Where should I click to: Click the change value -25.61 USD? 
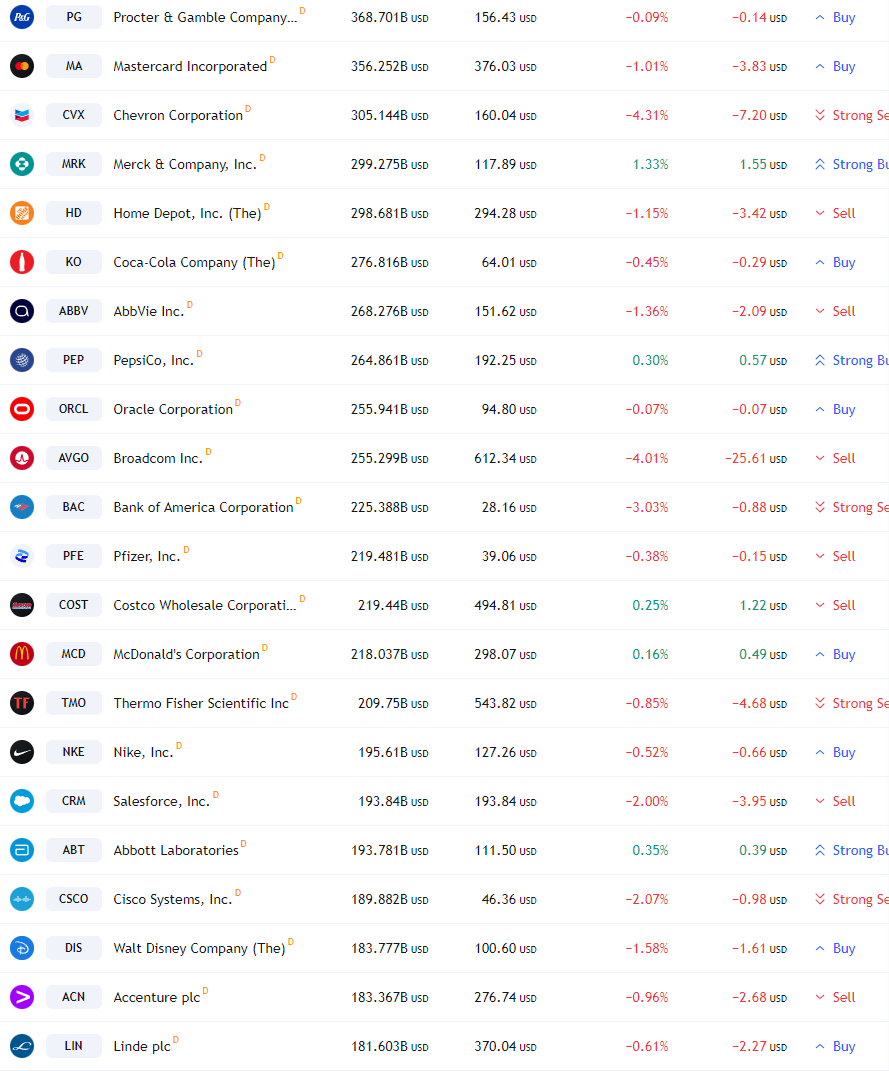coord(756,458)
